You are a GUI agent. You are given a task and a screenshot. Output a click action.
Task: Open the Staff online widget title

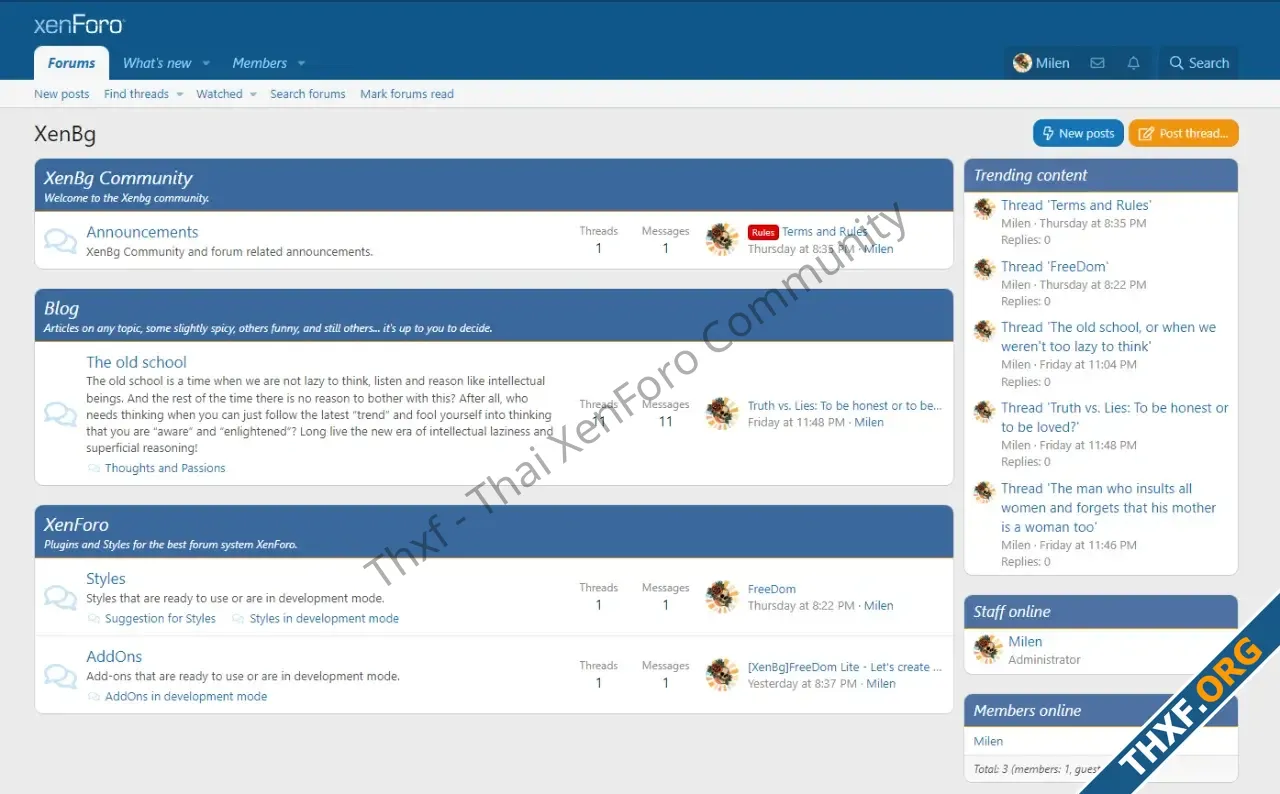click(1012, 612)
